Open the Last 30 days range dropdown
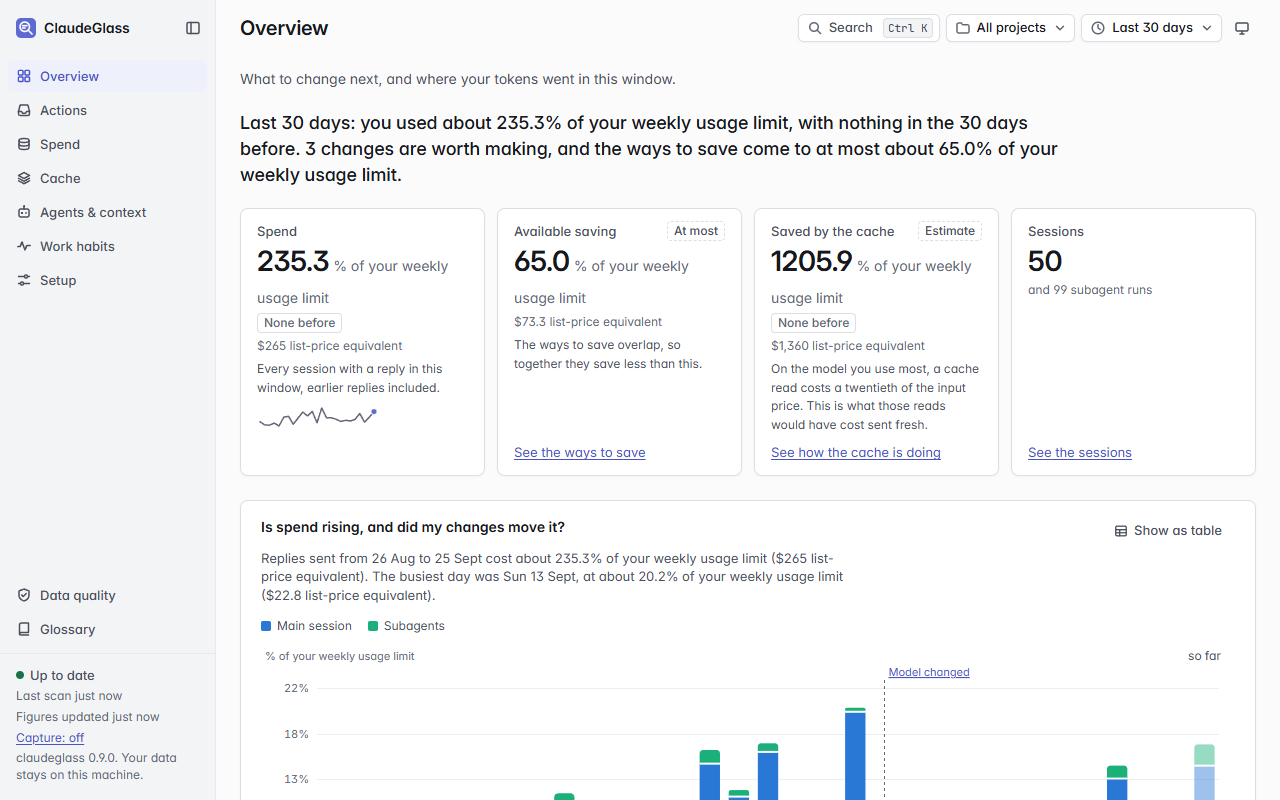The width and height of the screenshot is (1280, 800). (x=1151, y=28)
